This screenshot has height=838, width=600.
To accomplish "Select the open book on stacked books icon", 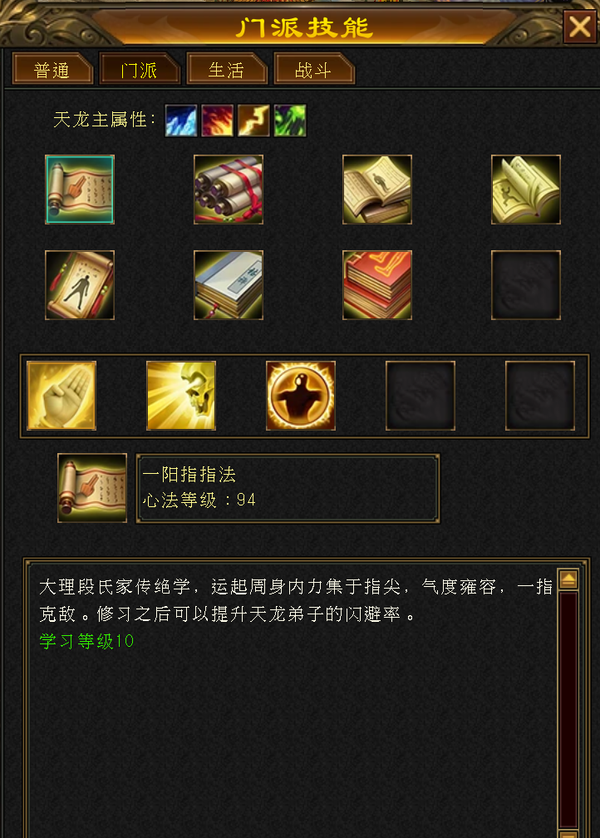I will (377, 190).
